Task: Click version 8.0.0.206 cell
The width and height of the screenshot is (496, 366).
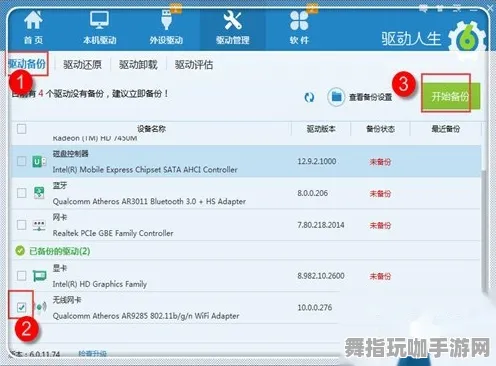Action: pos(313,193)
